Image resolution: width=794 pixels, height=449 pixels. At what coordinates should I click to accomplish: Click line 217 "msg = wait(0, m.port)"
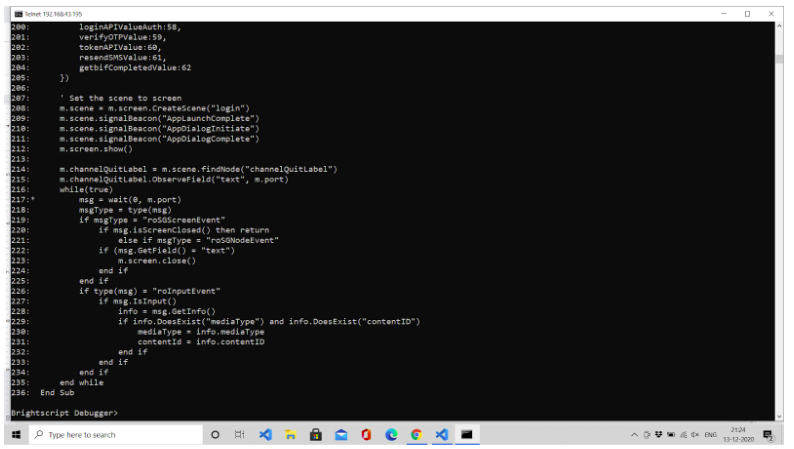130,199
